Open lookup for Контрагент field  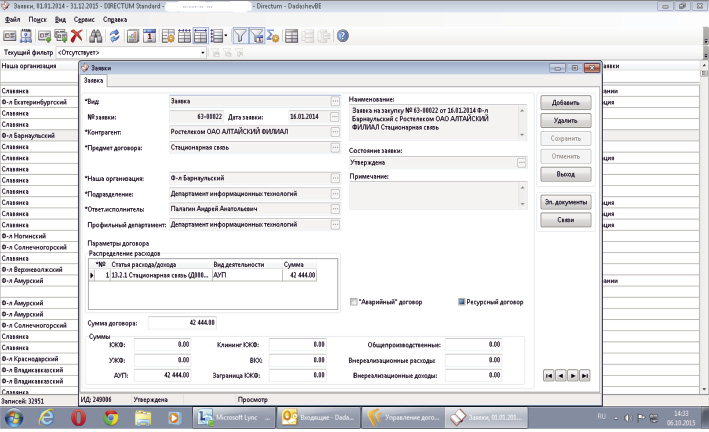(335, 132)
